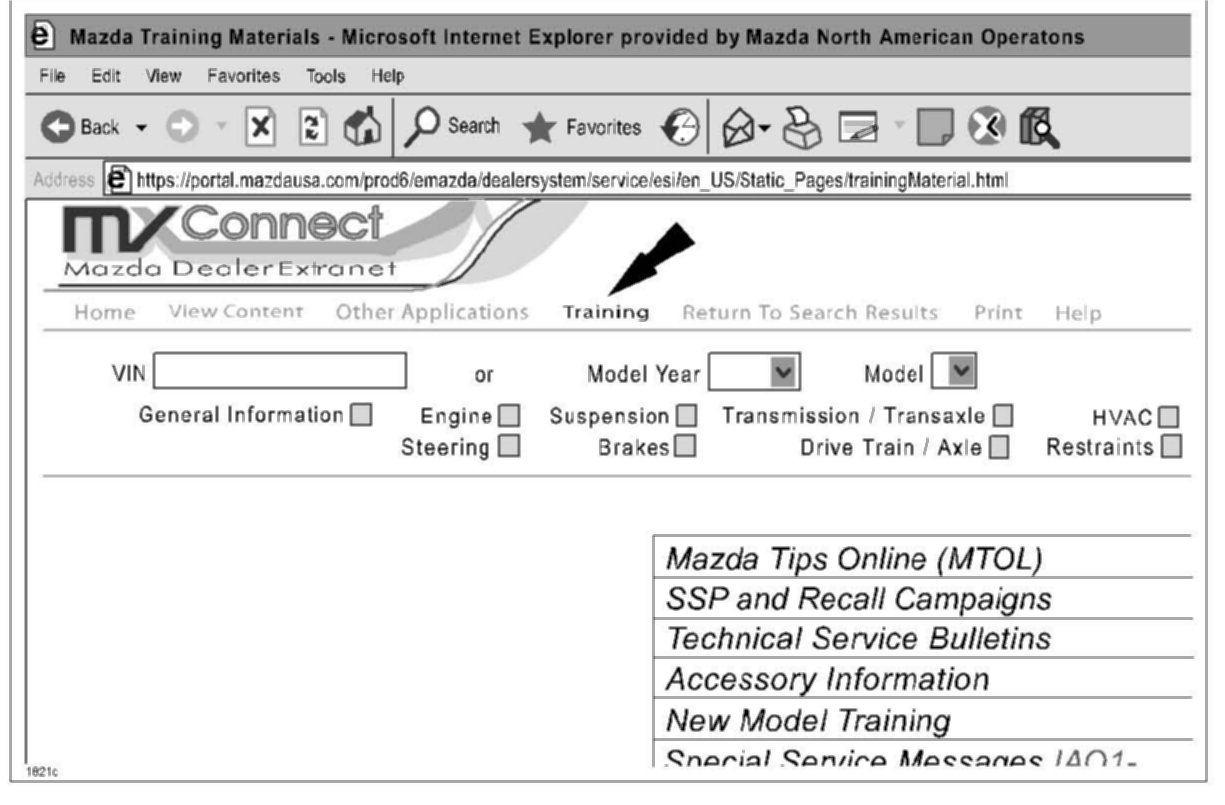Click the Mail envelope icon
This screenshot has width=1225, height=805.
[x=745, y=127]
